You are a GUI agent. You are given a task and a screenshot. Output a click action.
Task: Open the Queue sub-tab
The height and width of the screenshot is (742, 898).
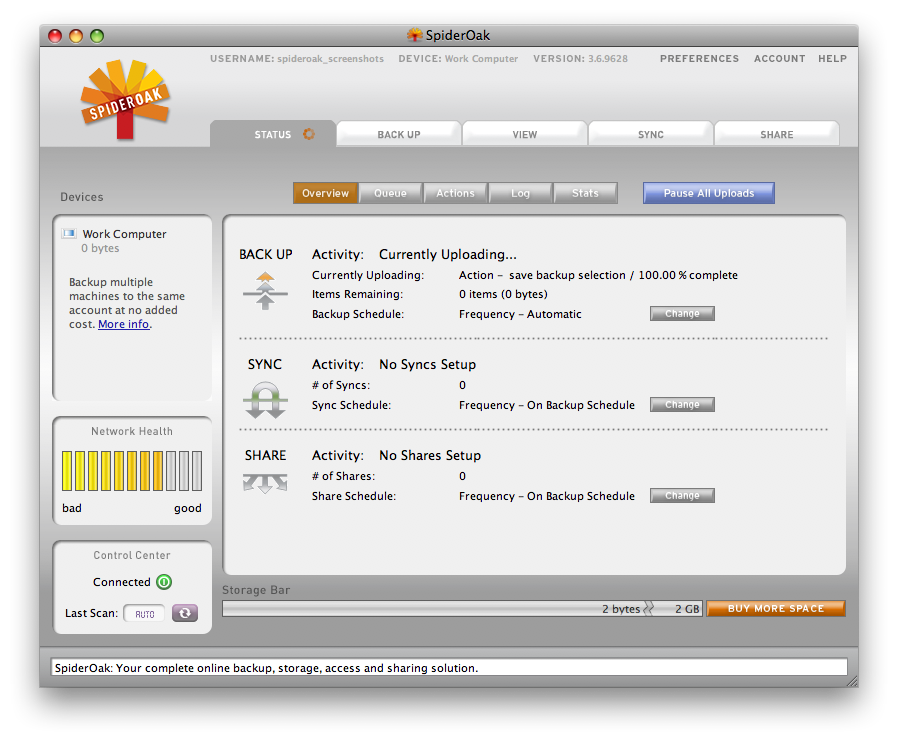coord(390,193)
